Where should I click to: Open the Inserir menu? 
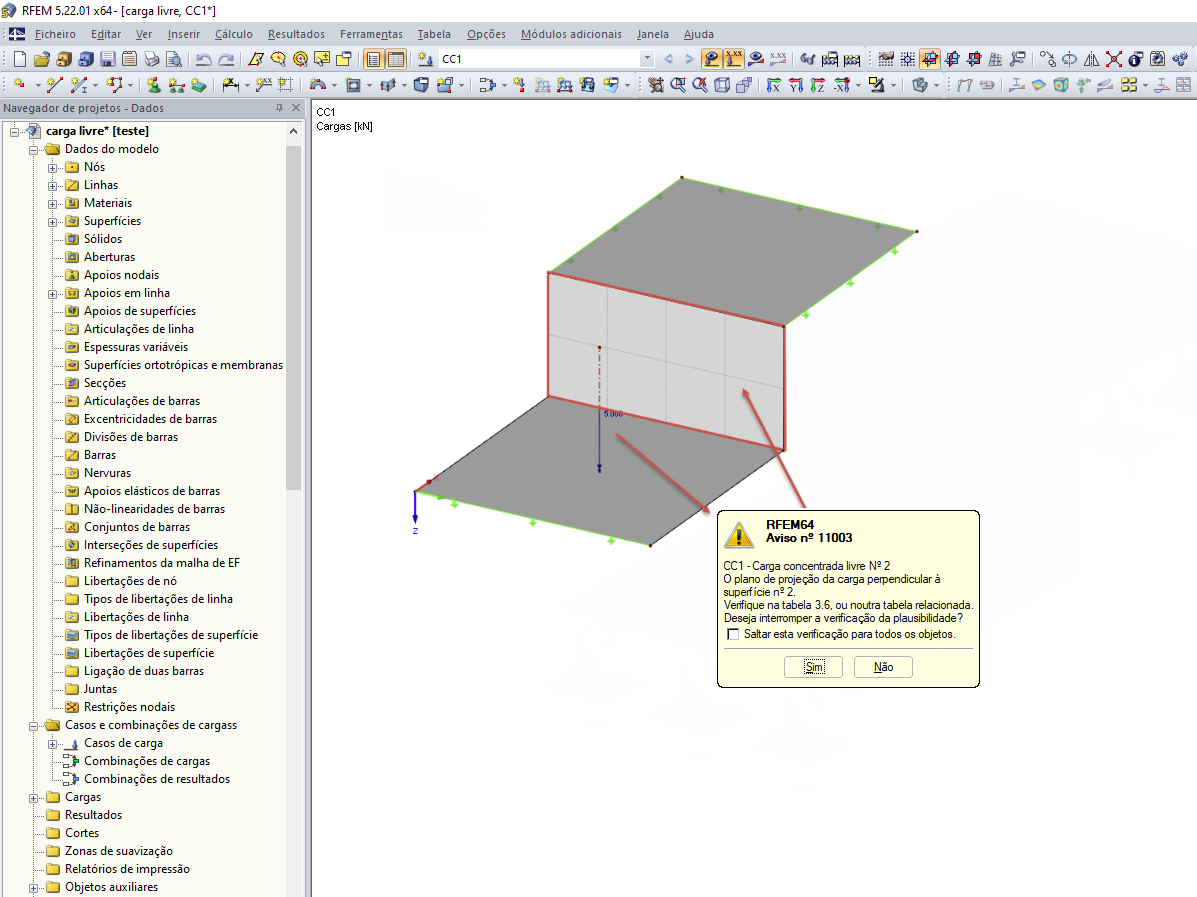point(184,34)
